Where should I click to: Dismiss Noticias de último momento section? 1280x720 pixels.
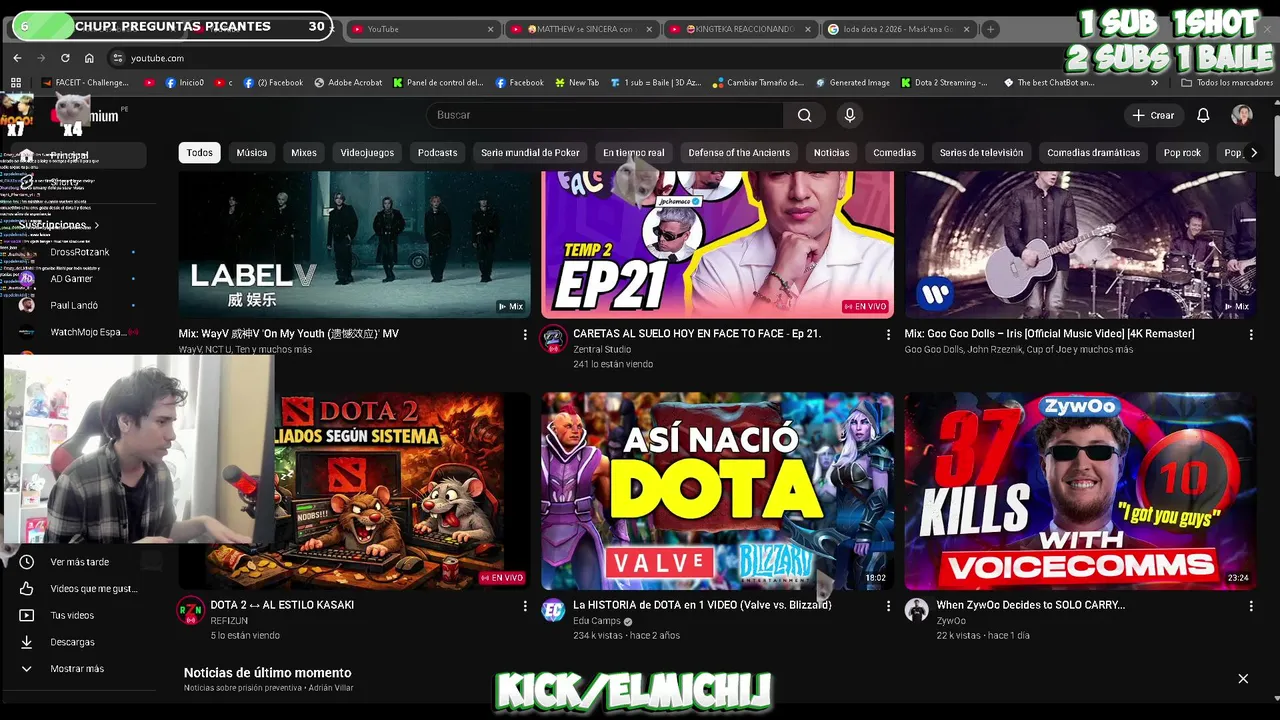(1243, 679)
